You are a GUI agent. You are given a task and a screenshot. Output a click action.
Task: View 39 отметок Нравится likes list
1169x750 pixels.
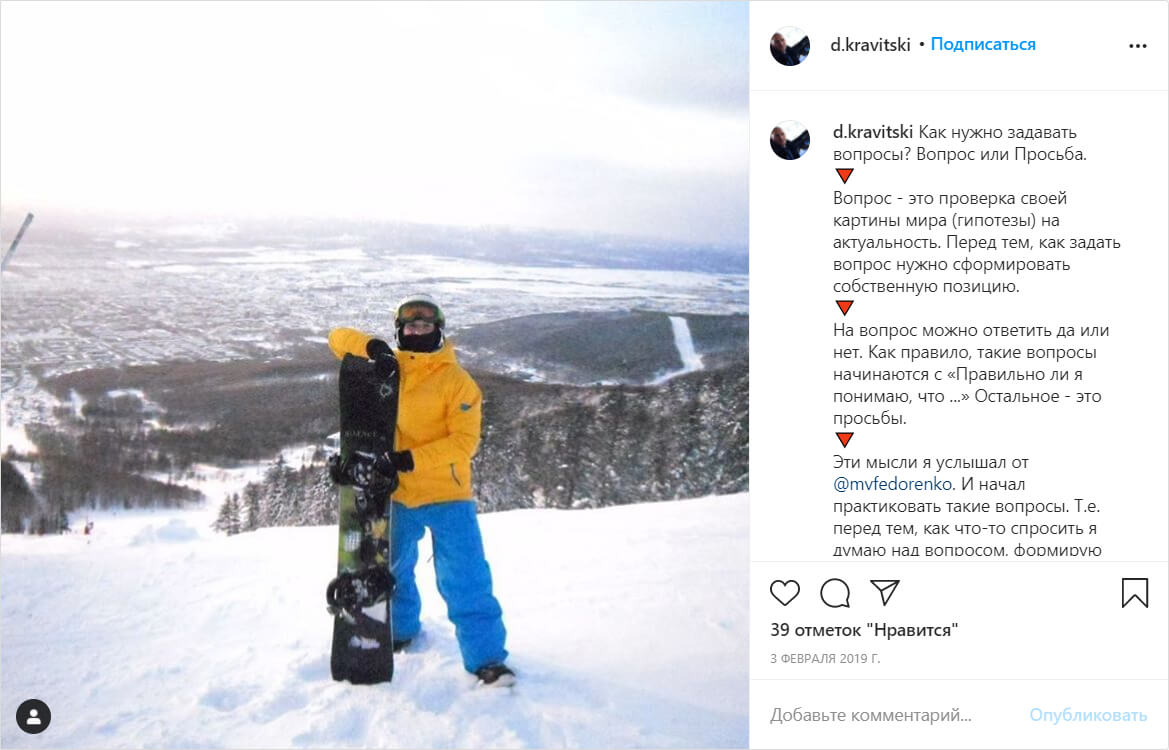click(863, 630)
